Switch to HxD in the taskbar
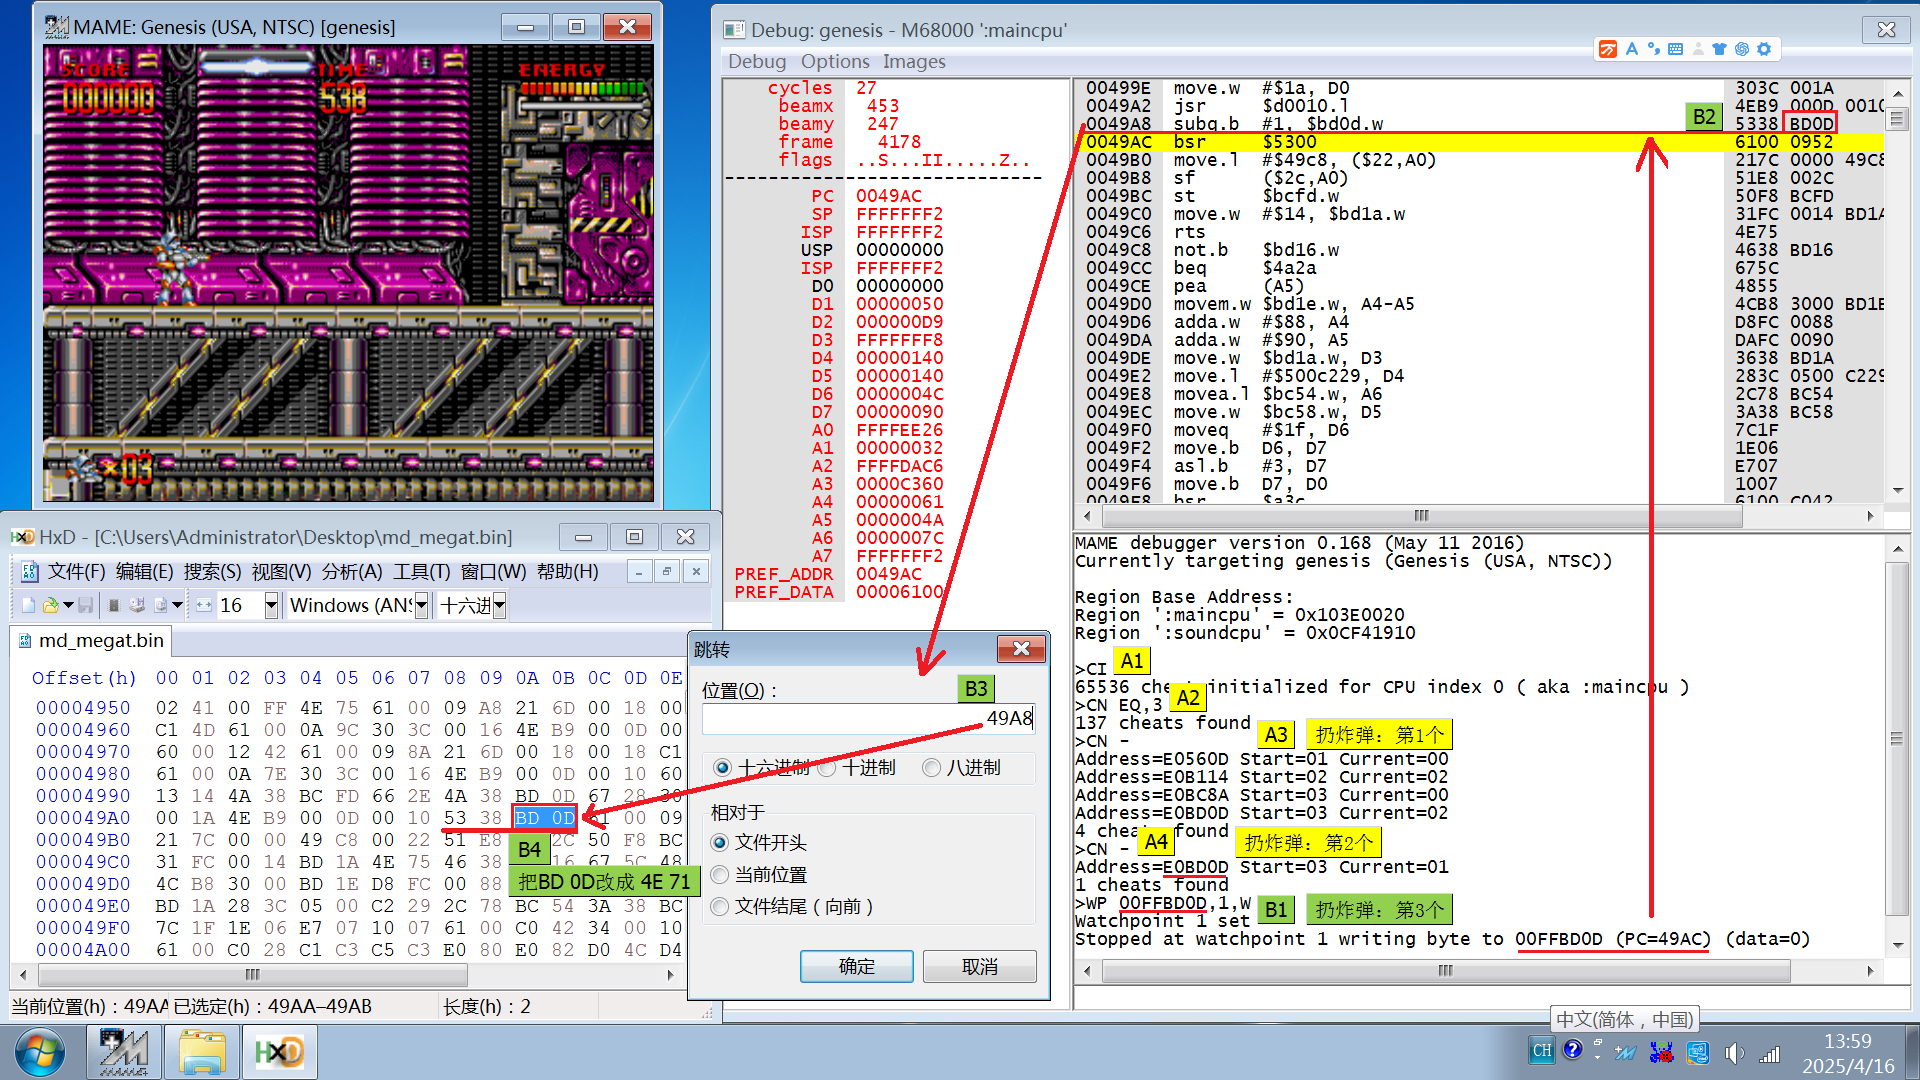The width and height of the screenshot is (1920, 1080). click(280, 1052)
